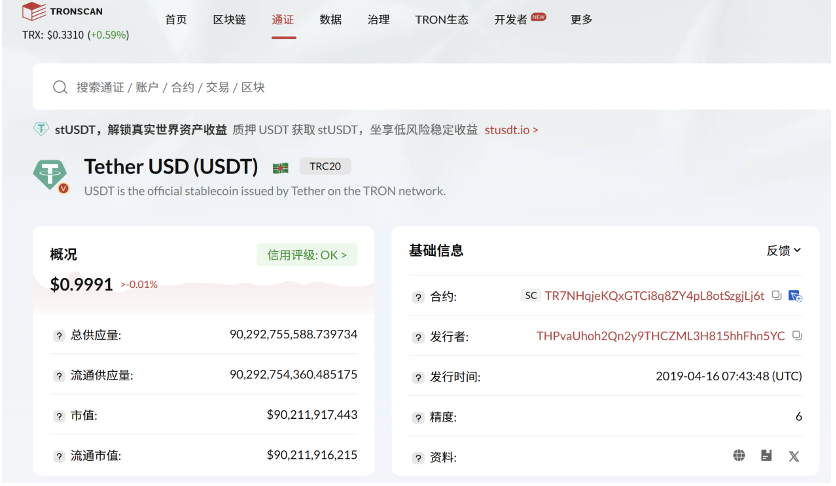Click help icon next to 发行时间
This screenshot has width=836, height=486.
point(418,378)
